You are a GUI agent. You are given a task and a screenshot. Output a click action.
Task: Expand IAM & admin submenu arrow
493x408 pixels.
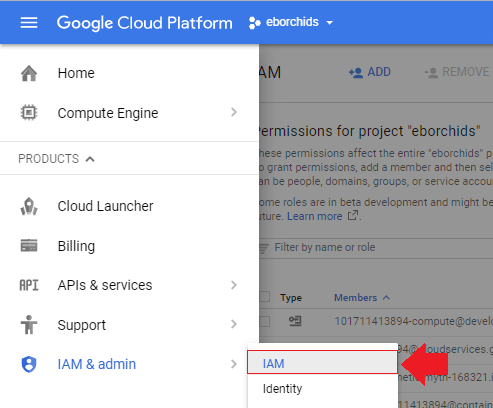pyautogui.click(x=234, y=364)
